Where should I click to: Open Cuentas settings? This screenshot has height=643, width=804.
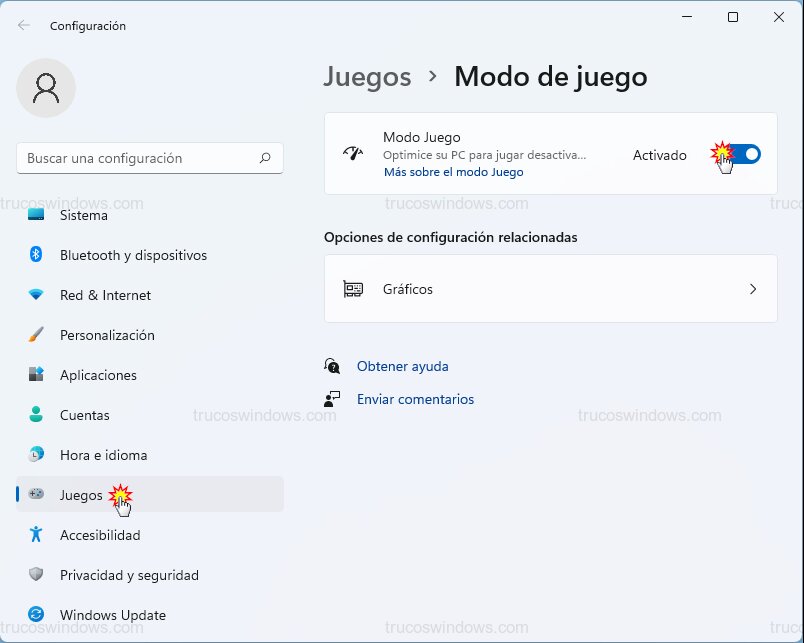pos(86,415)
